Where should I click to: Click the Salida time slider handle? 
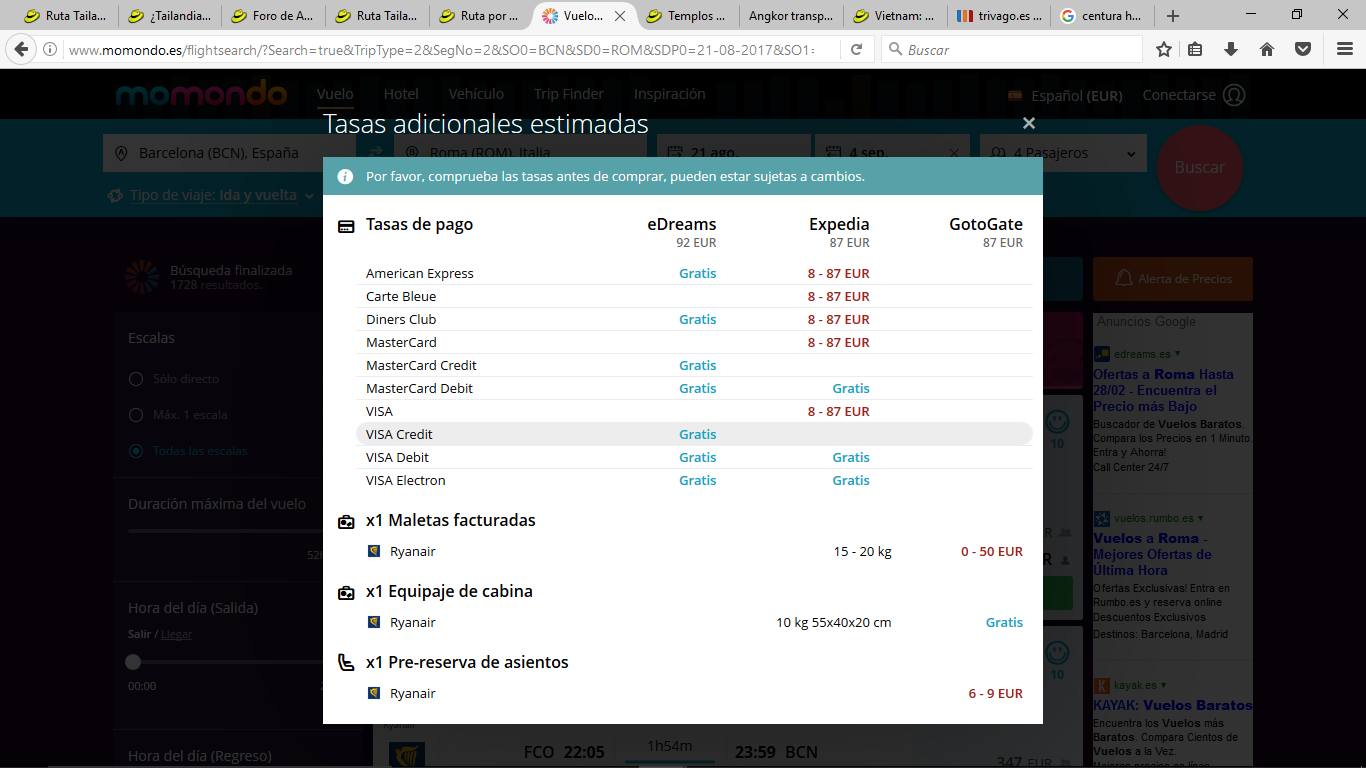(x=133, y=662)
